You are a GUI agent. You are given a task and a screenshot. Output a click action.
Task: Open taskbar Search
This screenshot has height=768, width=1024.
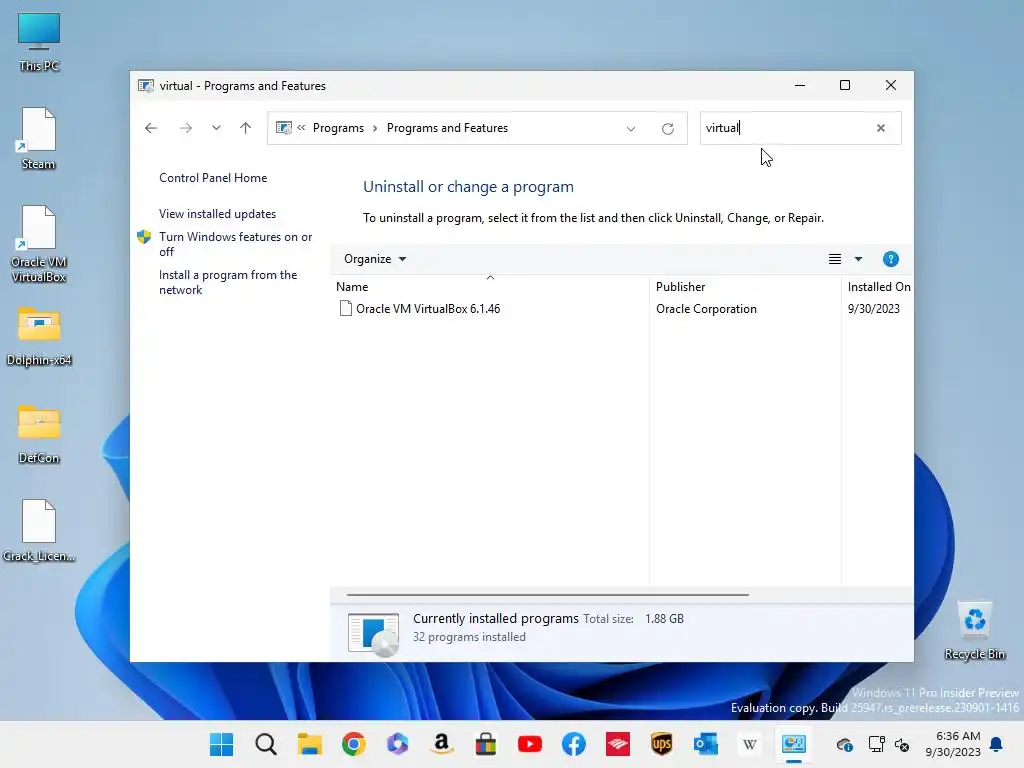[x=266, y=744]
